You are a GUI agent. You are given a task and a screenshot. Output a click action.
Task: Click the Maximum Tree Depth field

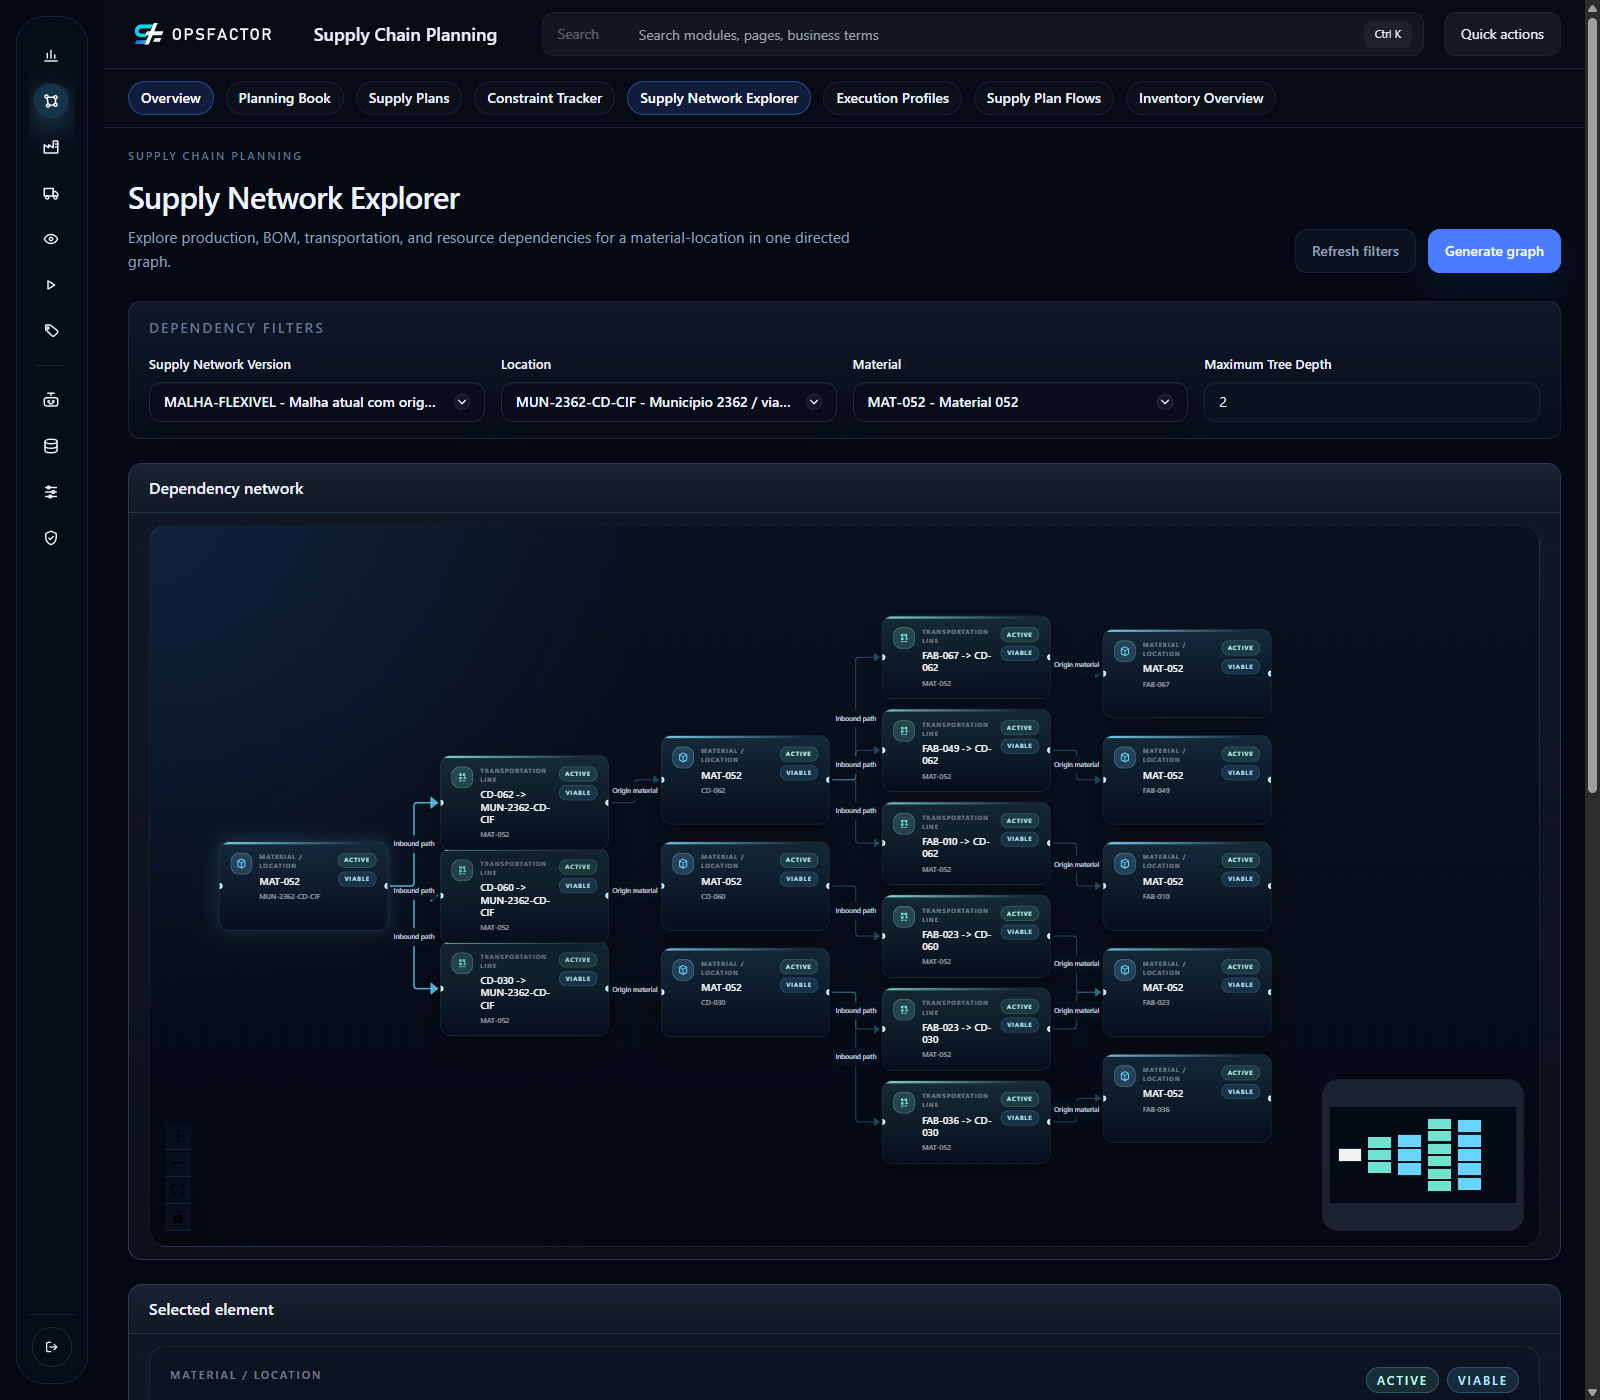click(1371, 402)
